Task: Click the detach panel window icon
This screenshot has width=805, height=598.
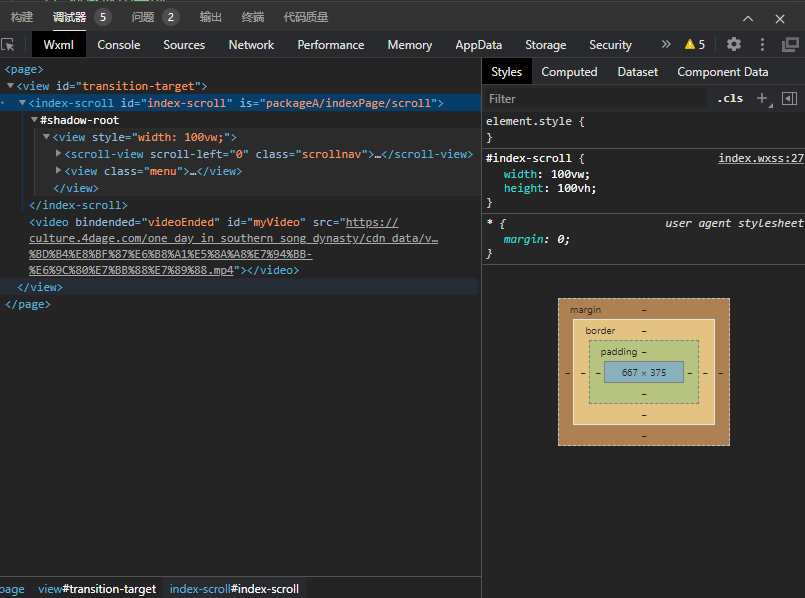Action: coord(790,45)
